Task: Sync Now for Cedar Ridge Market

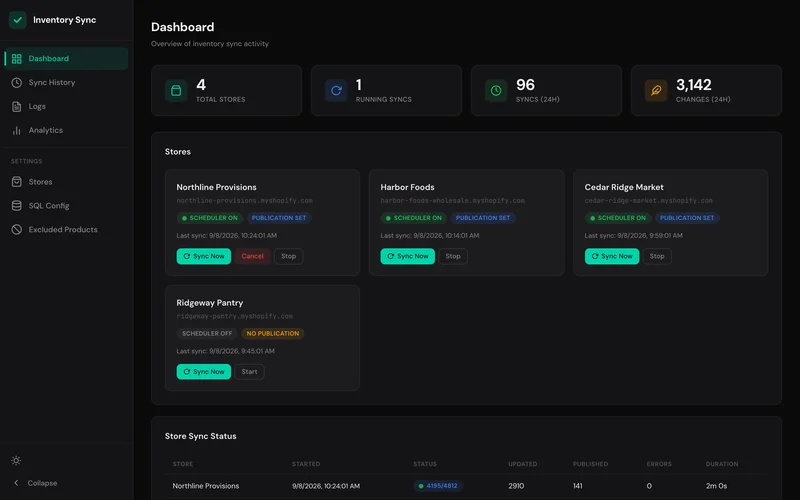Action: [612, 256]
